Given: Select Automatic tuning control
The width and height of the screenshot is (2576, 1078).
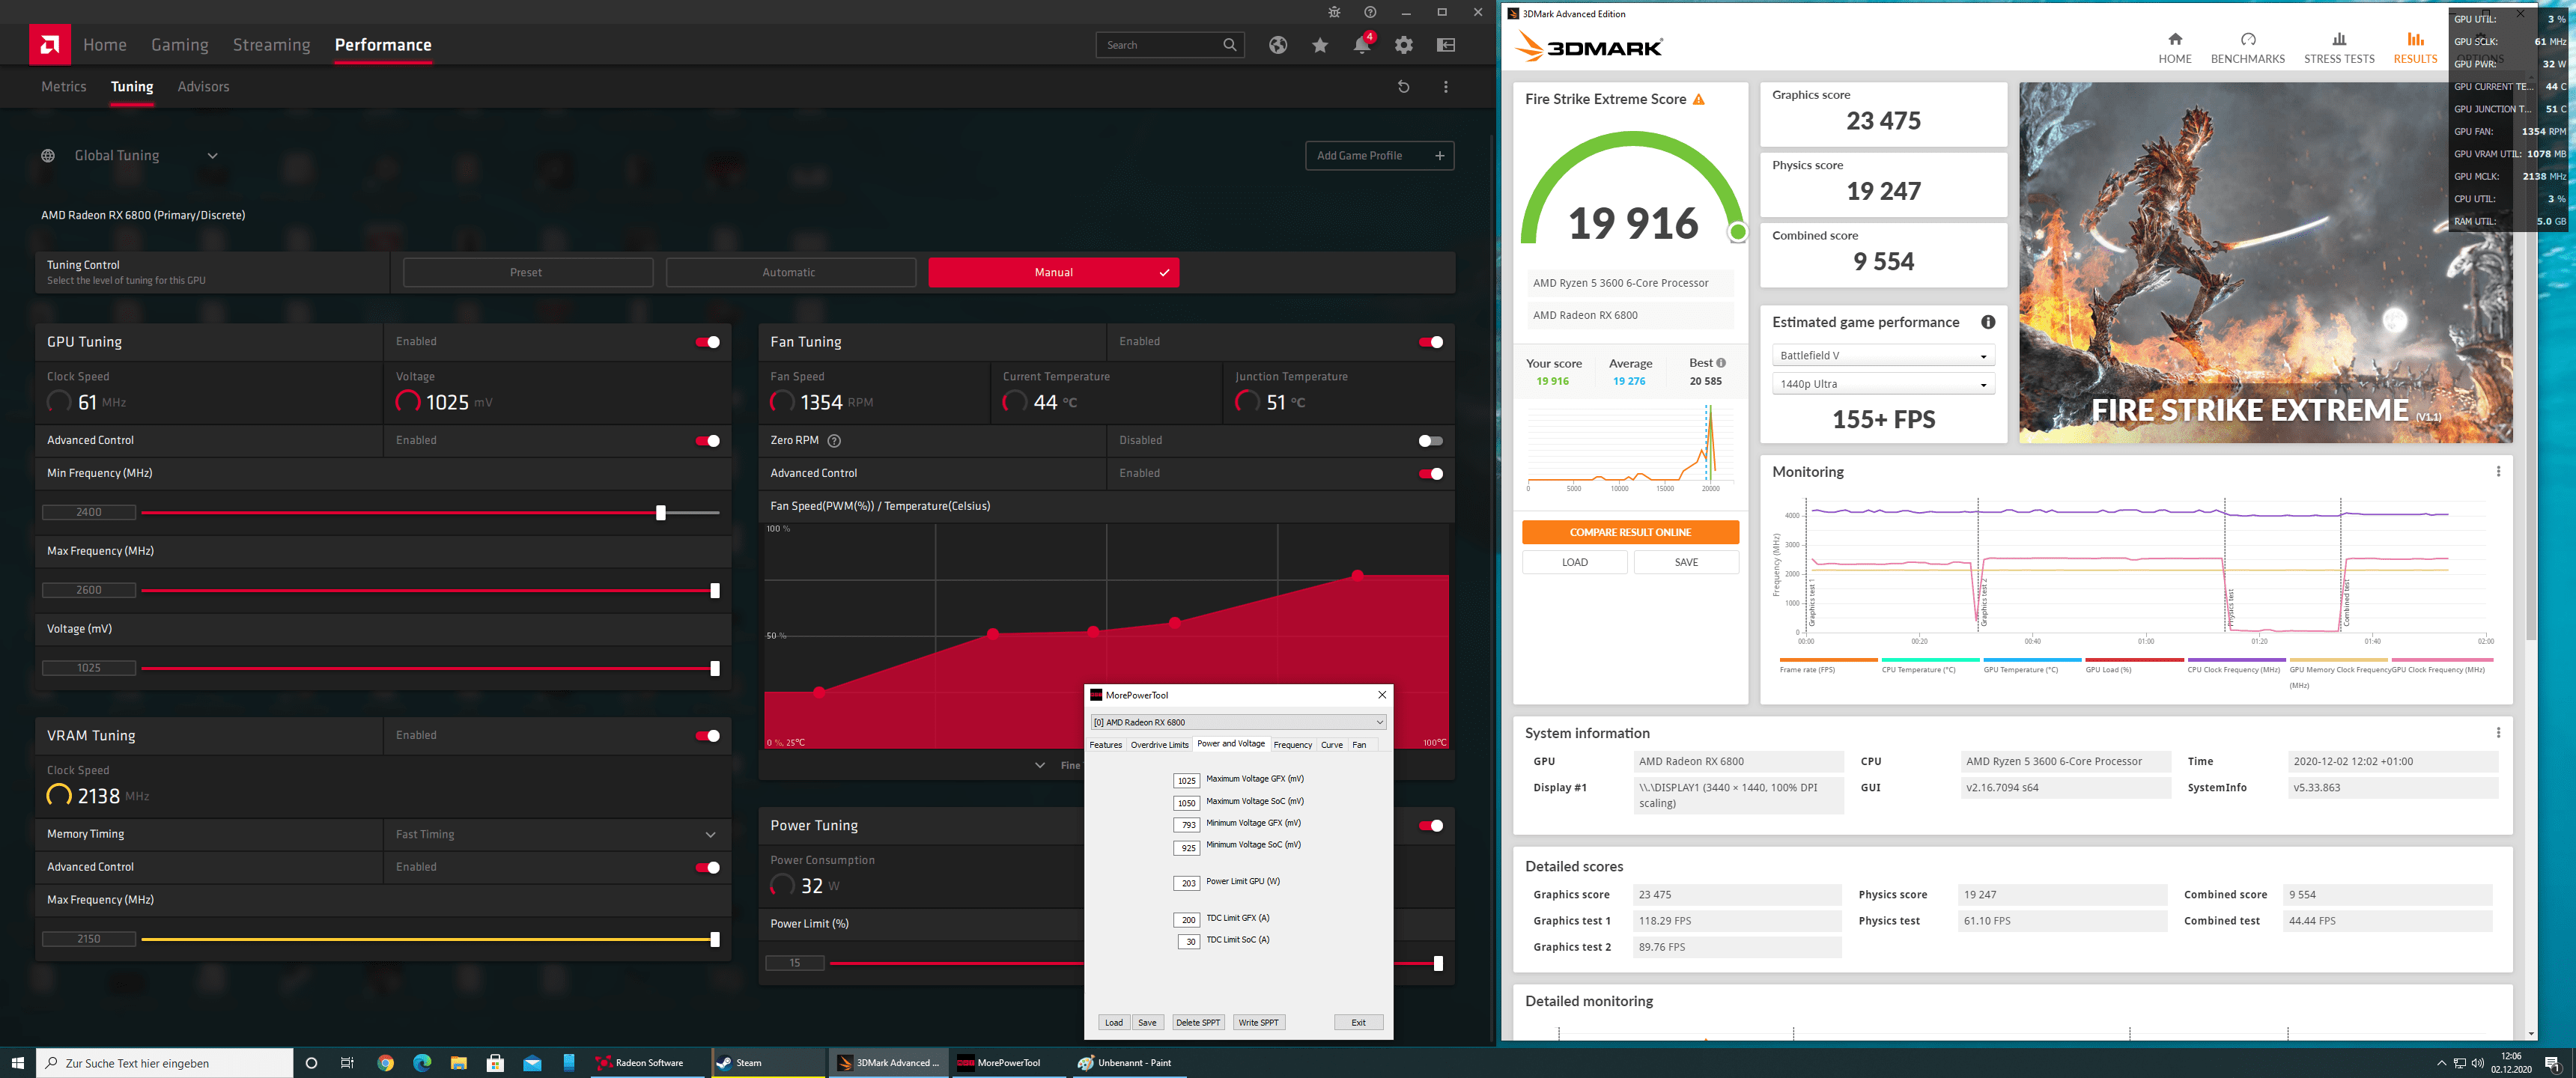Looking at the screenshot, I should 790,273.
